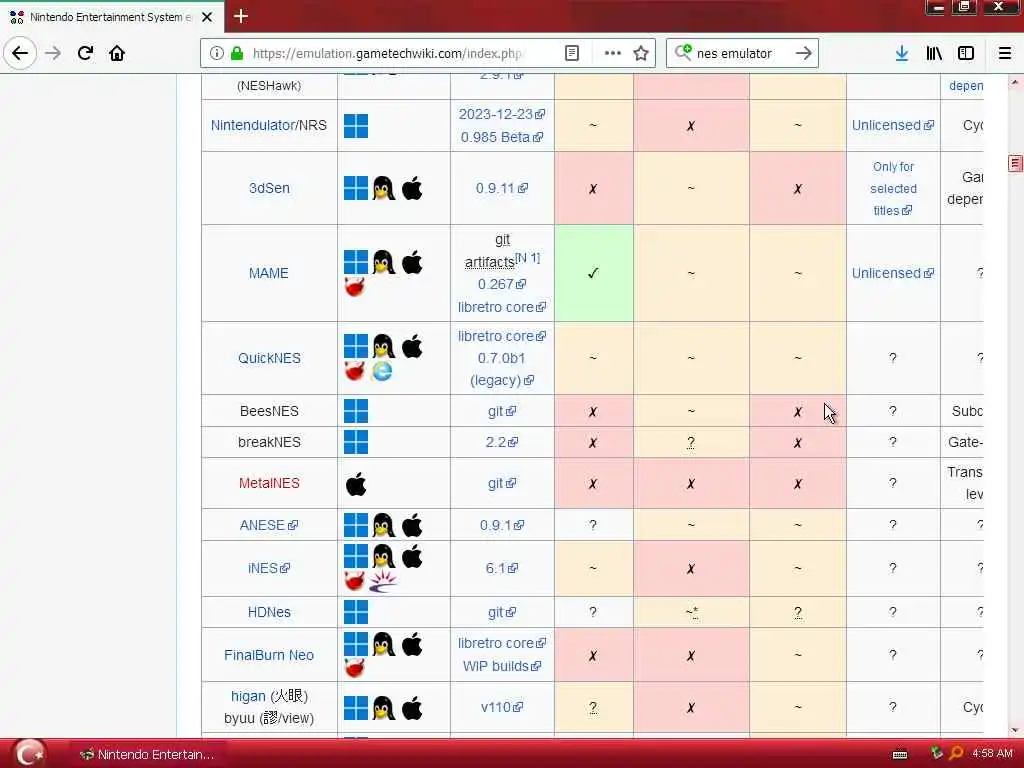This screenshot has height=768, width=1024.
Task: Close the Nintendo Entertainment System tab
Action: click(x=207, y=17)
